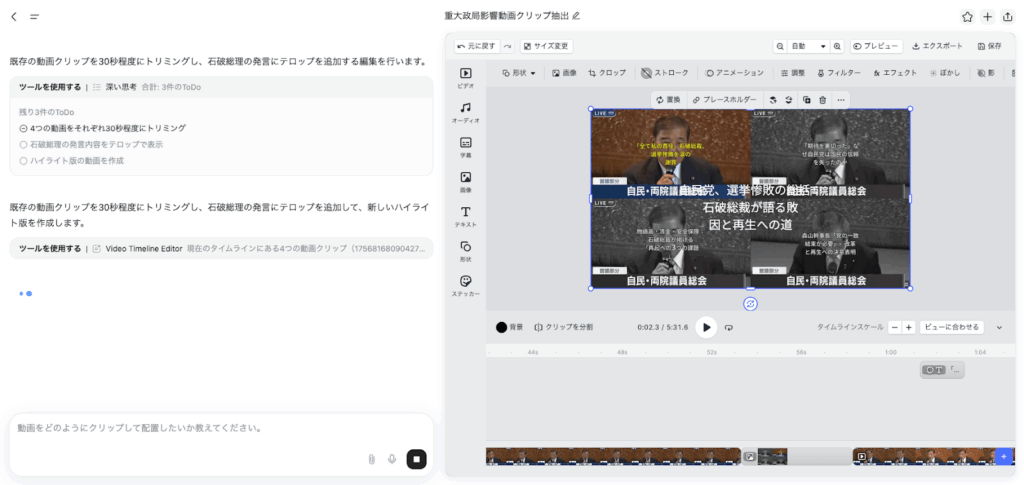This screenshot has height=485, width=1024.
Task: Toggle the ハイライト版の動画を作成 ToDo circle
Action: tap(23, 160)
